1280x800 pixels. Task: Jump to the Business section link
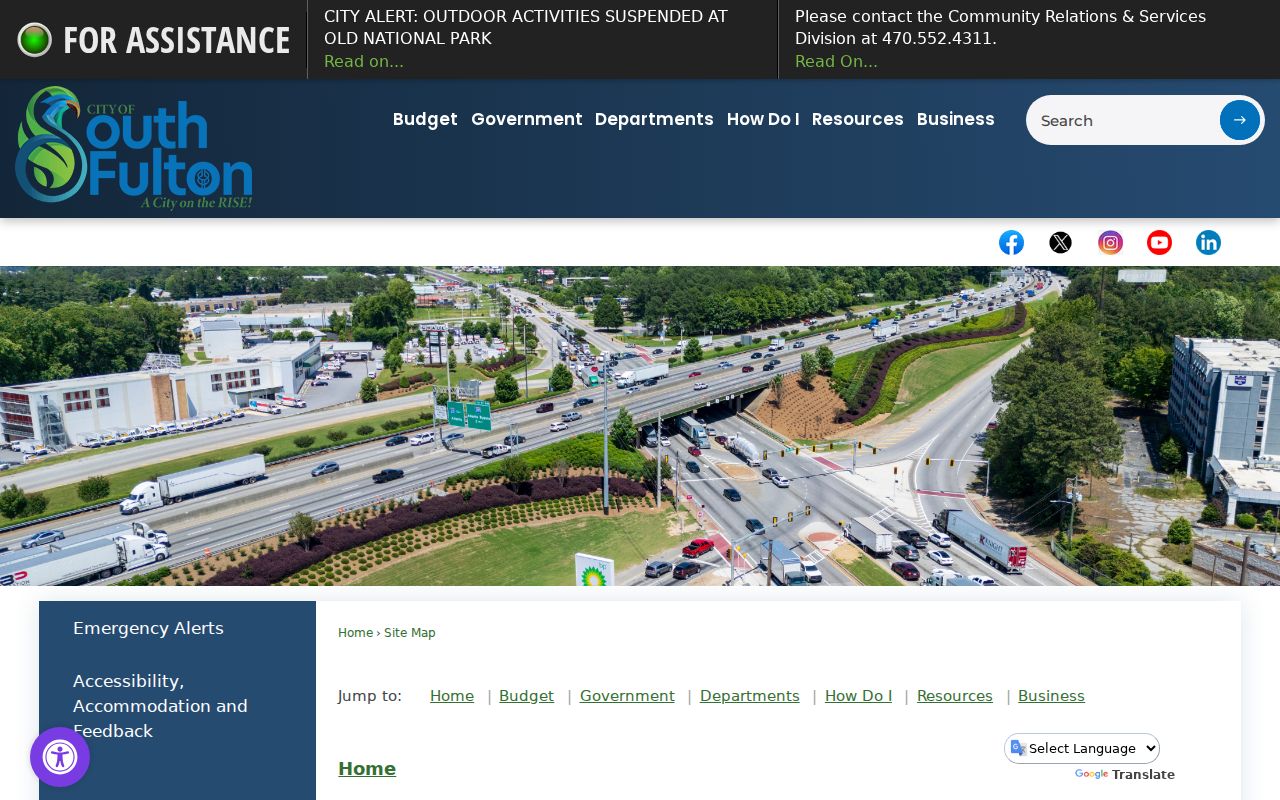(1051, 696)
